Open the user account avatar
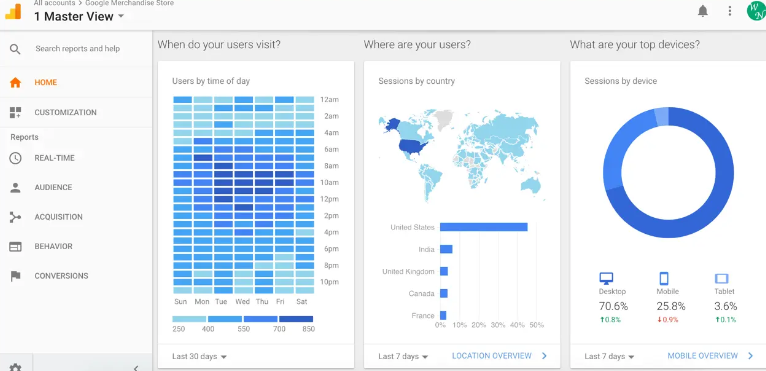This screenshot has height=371, width=766. tap(756, 11)
